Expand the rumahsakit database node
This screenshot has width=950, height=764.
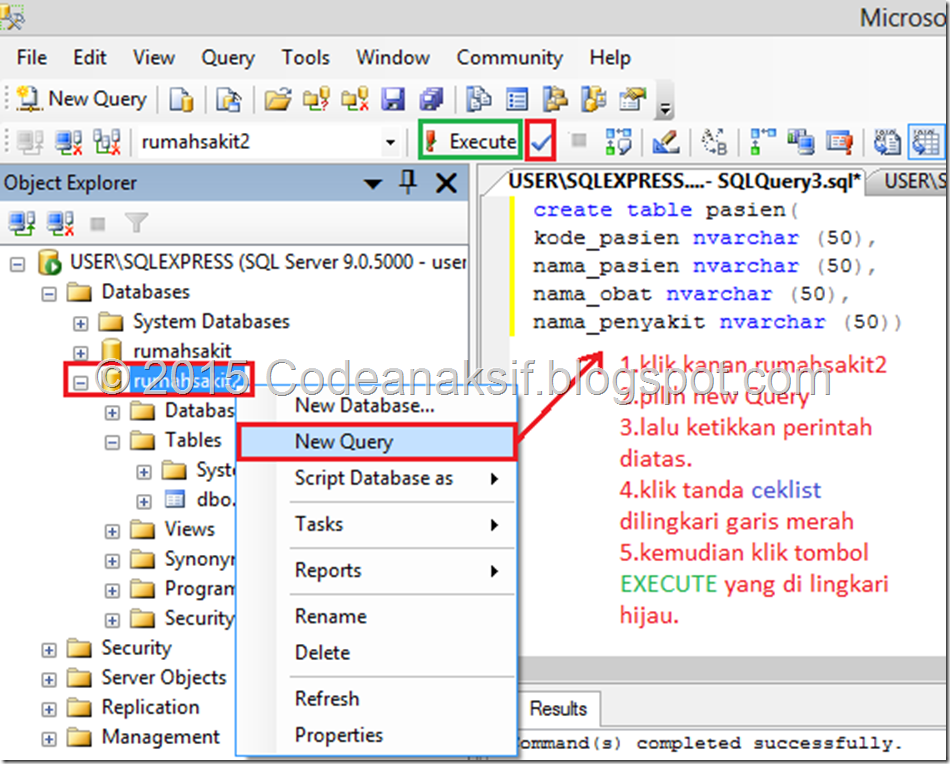[x=81, y=353]
